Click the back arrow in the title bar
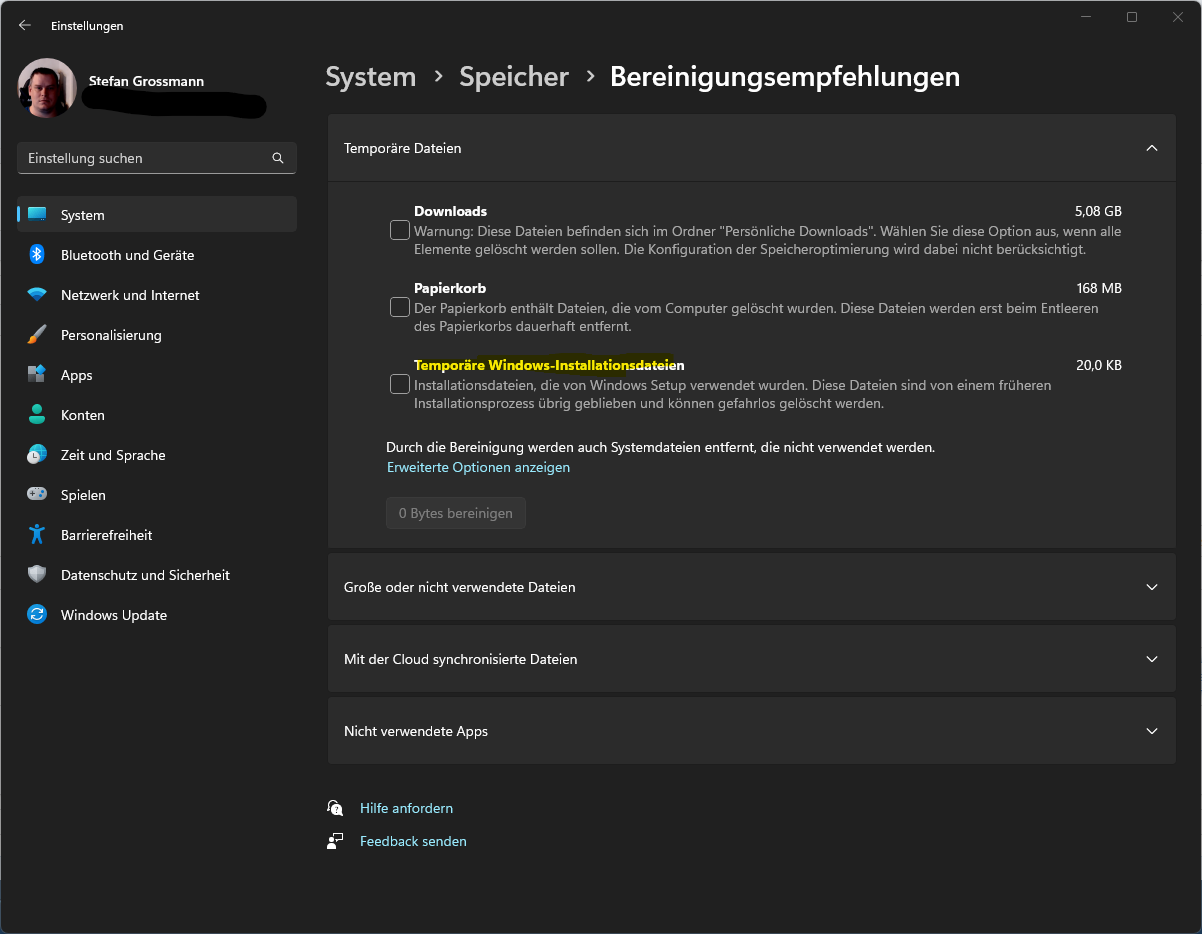Image resolution: width=1202 pixels, height=934 pixels. tap(25, 26)
